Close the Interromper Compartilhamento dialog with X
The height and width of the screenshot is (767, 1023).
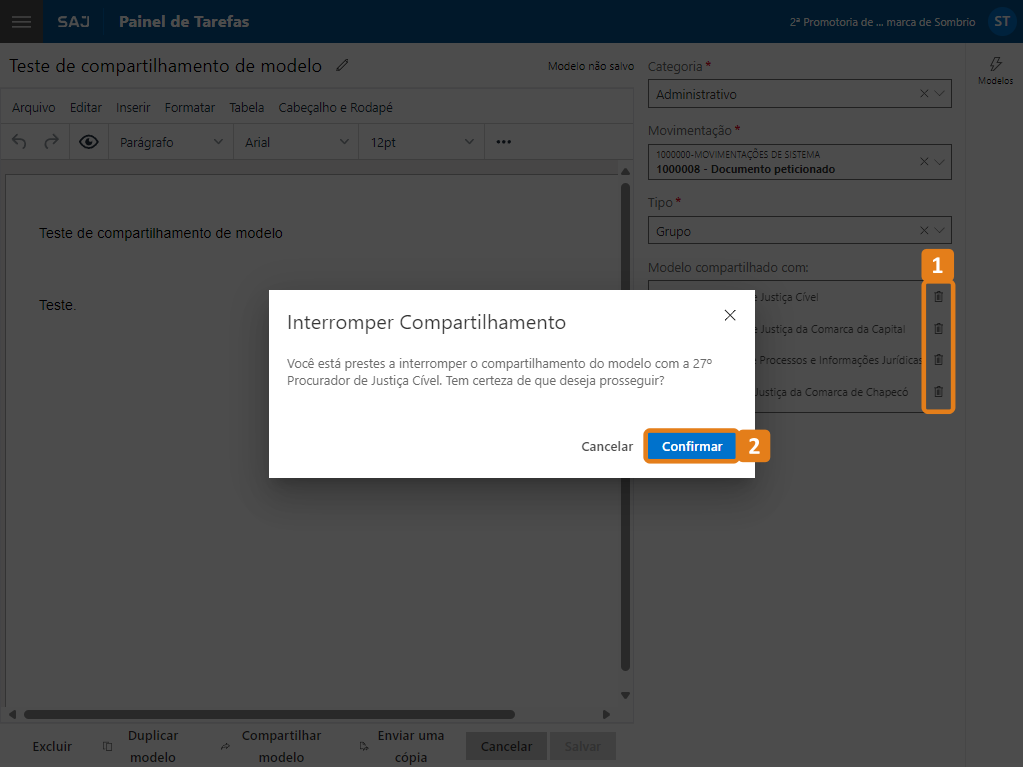[x=730, y=315]
